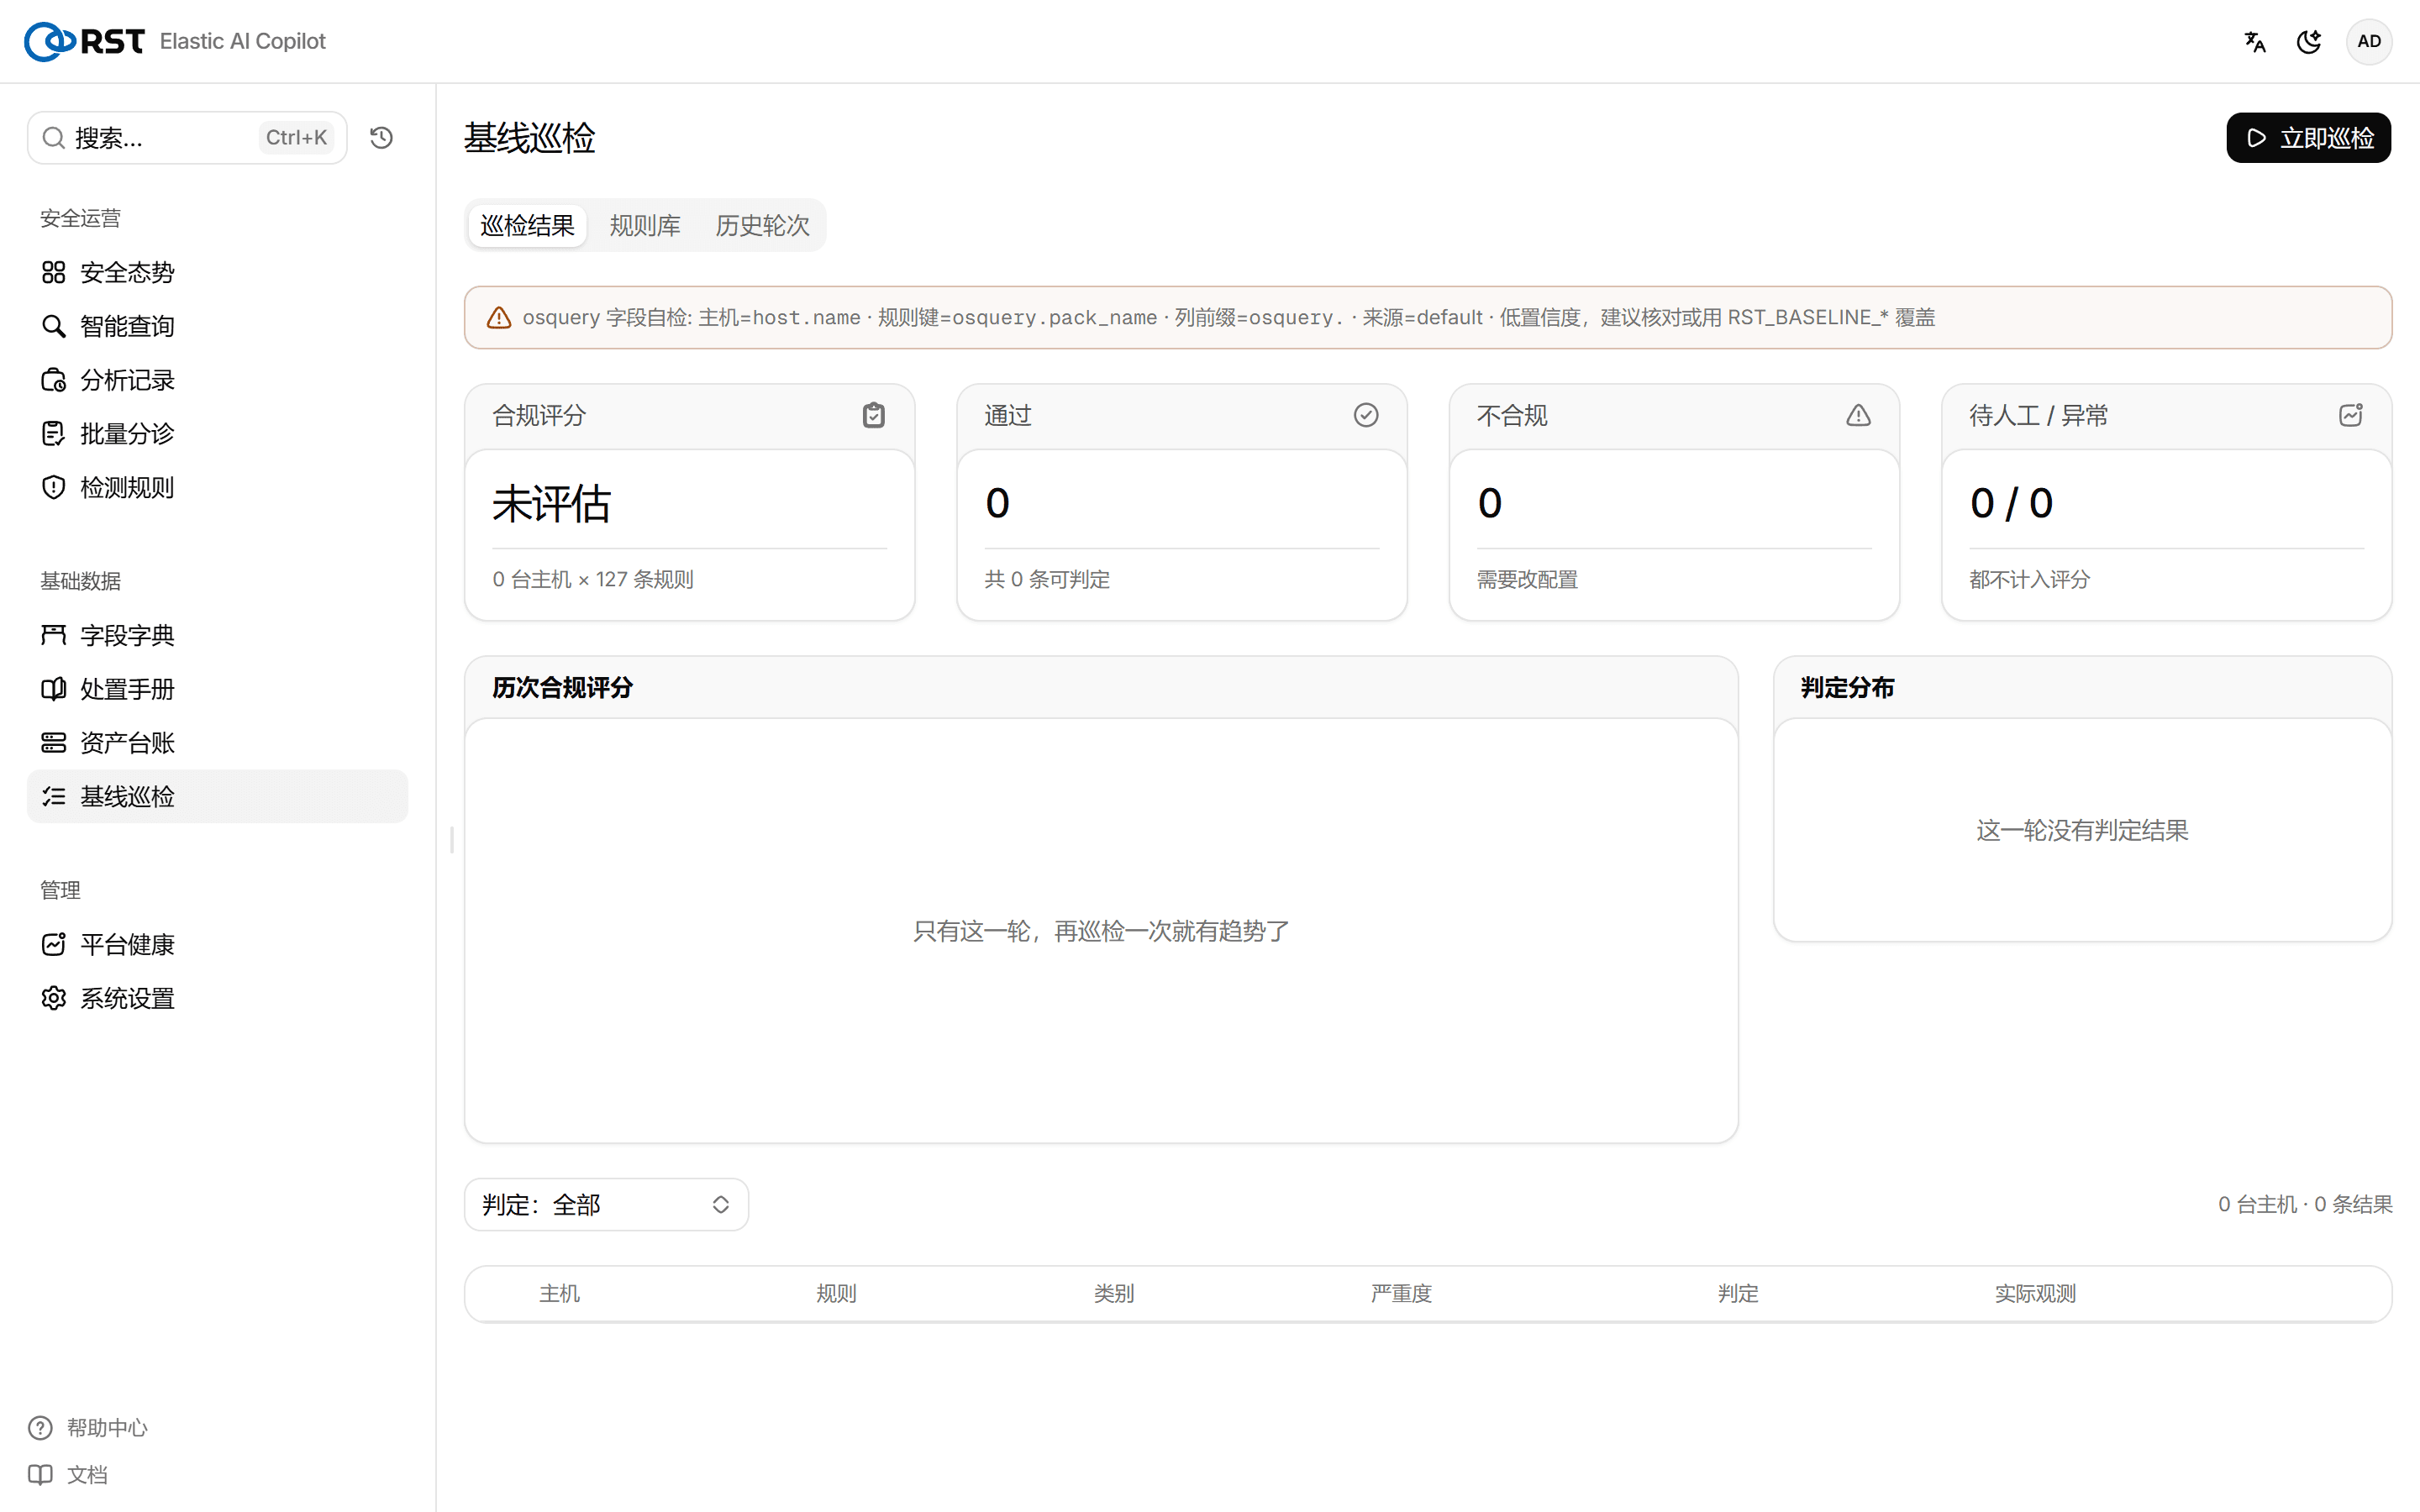Image resolution: width=2420 pixels, height=1512 pixels.
Task: Toggle dark mode moon icon
Action: pos(2309,41)
